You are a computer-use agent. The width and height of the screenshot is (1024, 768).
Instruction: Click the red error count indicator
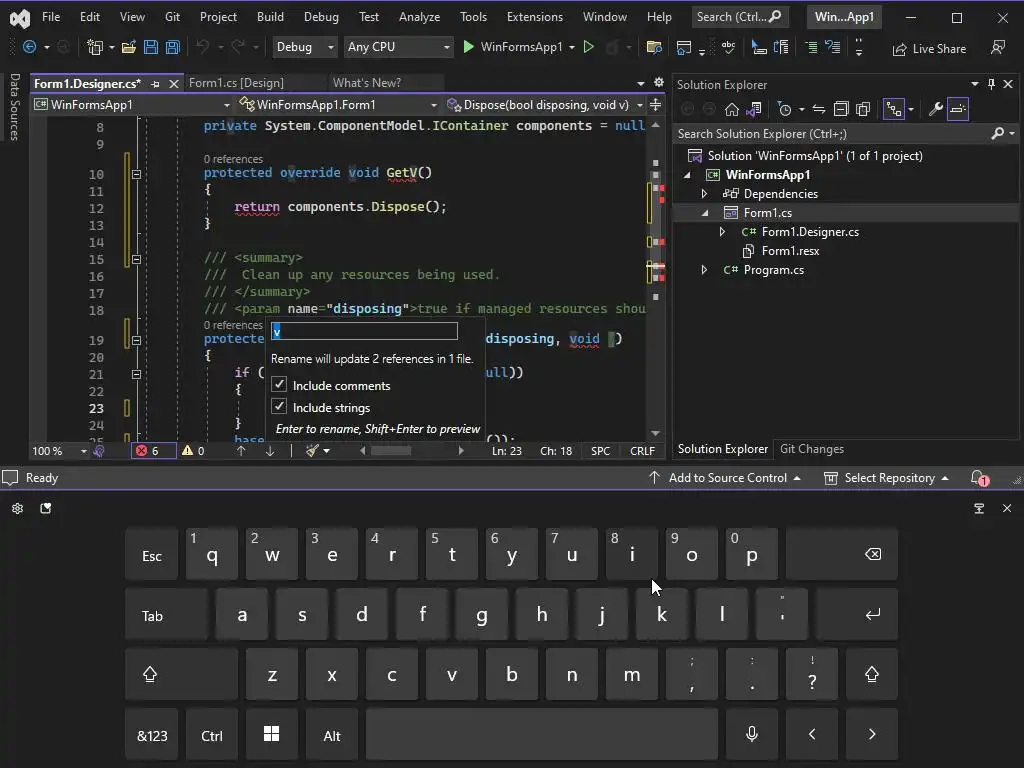(x=153, y=451)
